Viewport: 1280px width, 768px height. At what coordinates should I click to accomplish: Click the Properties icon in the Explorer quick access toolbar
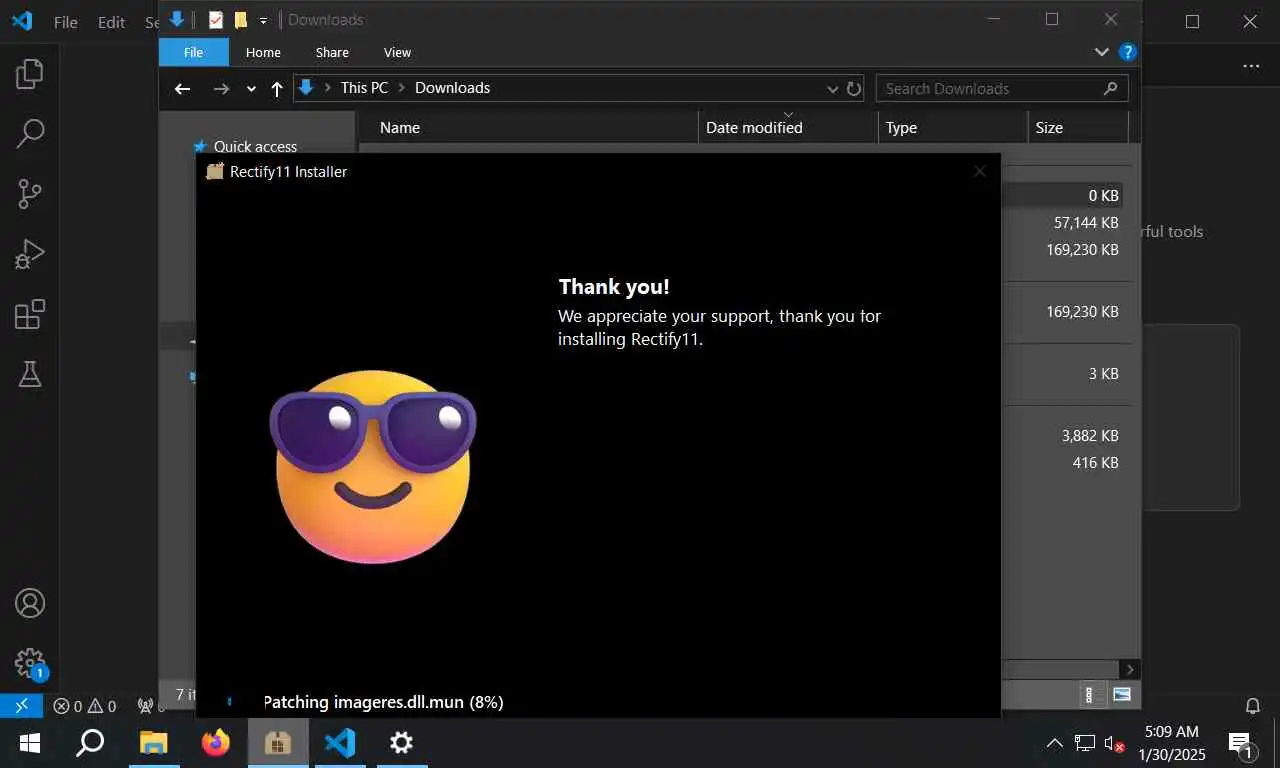tap(215, 19)
